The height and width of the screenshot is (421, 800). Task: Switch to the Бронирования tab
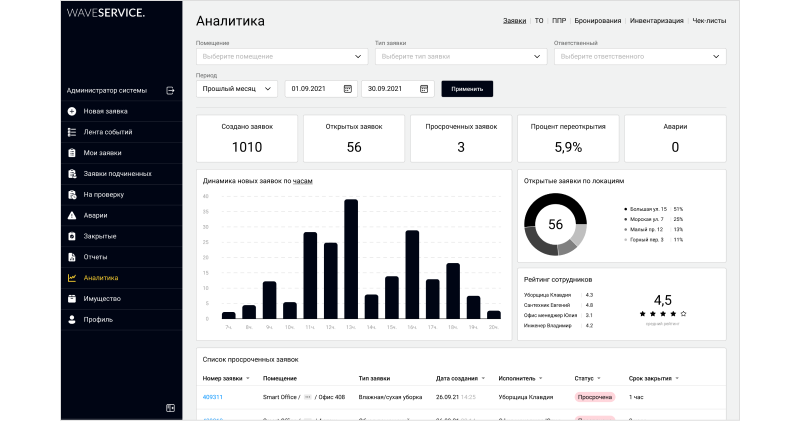(x=598, y=20)
